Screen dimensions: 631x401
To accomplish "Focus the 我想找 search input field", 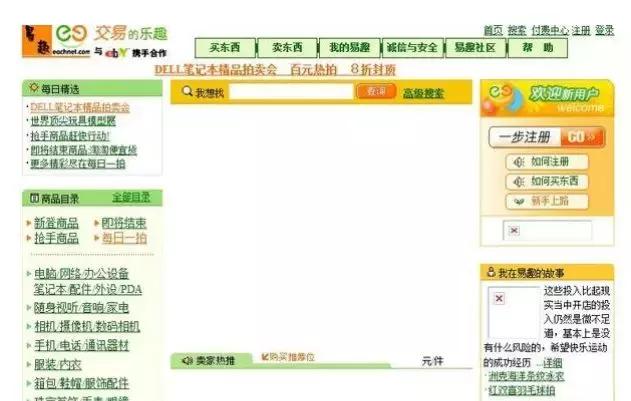I will [x=291, y=92].
